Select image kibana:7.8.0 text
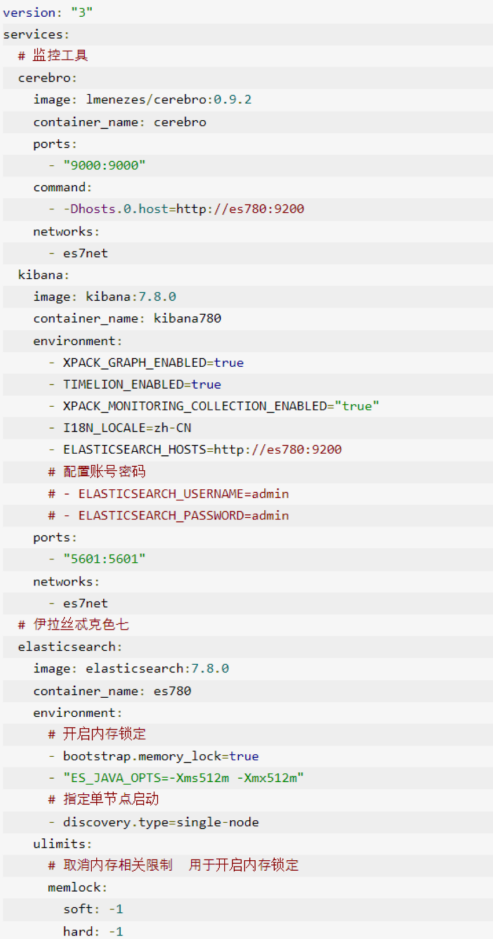Viewport: 493px width, 939px height. pos(105,296)
